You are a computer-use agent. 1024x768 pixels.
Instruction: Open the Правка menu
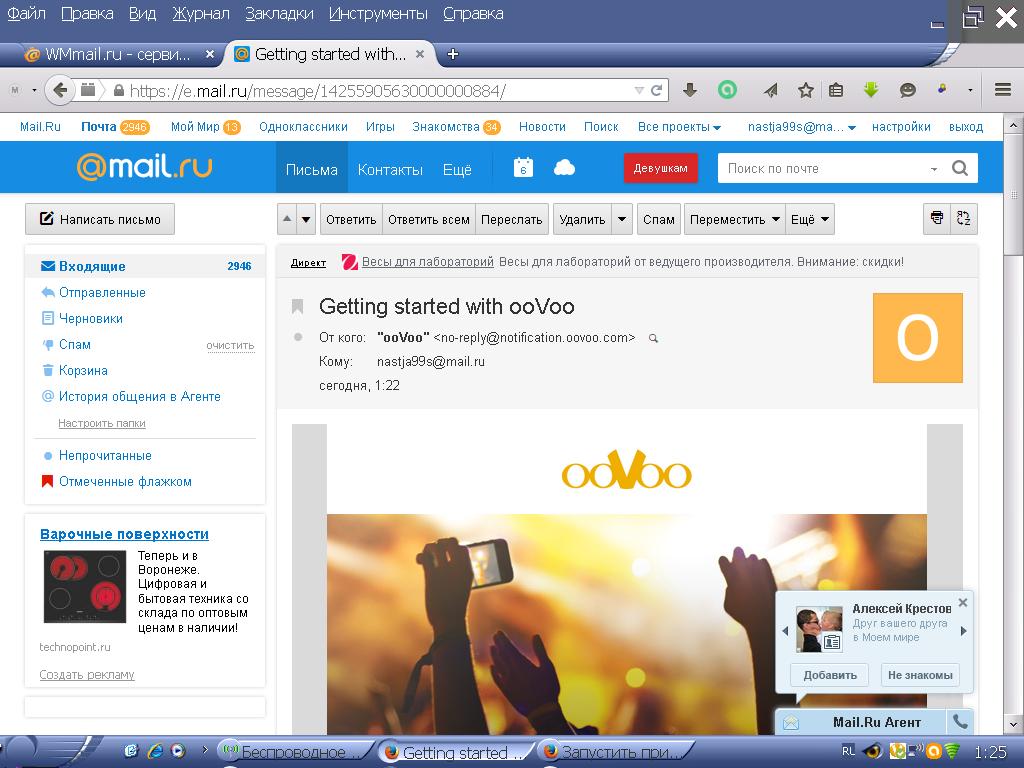[88, 14]
